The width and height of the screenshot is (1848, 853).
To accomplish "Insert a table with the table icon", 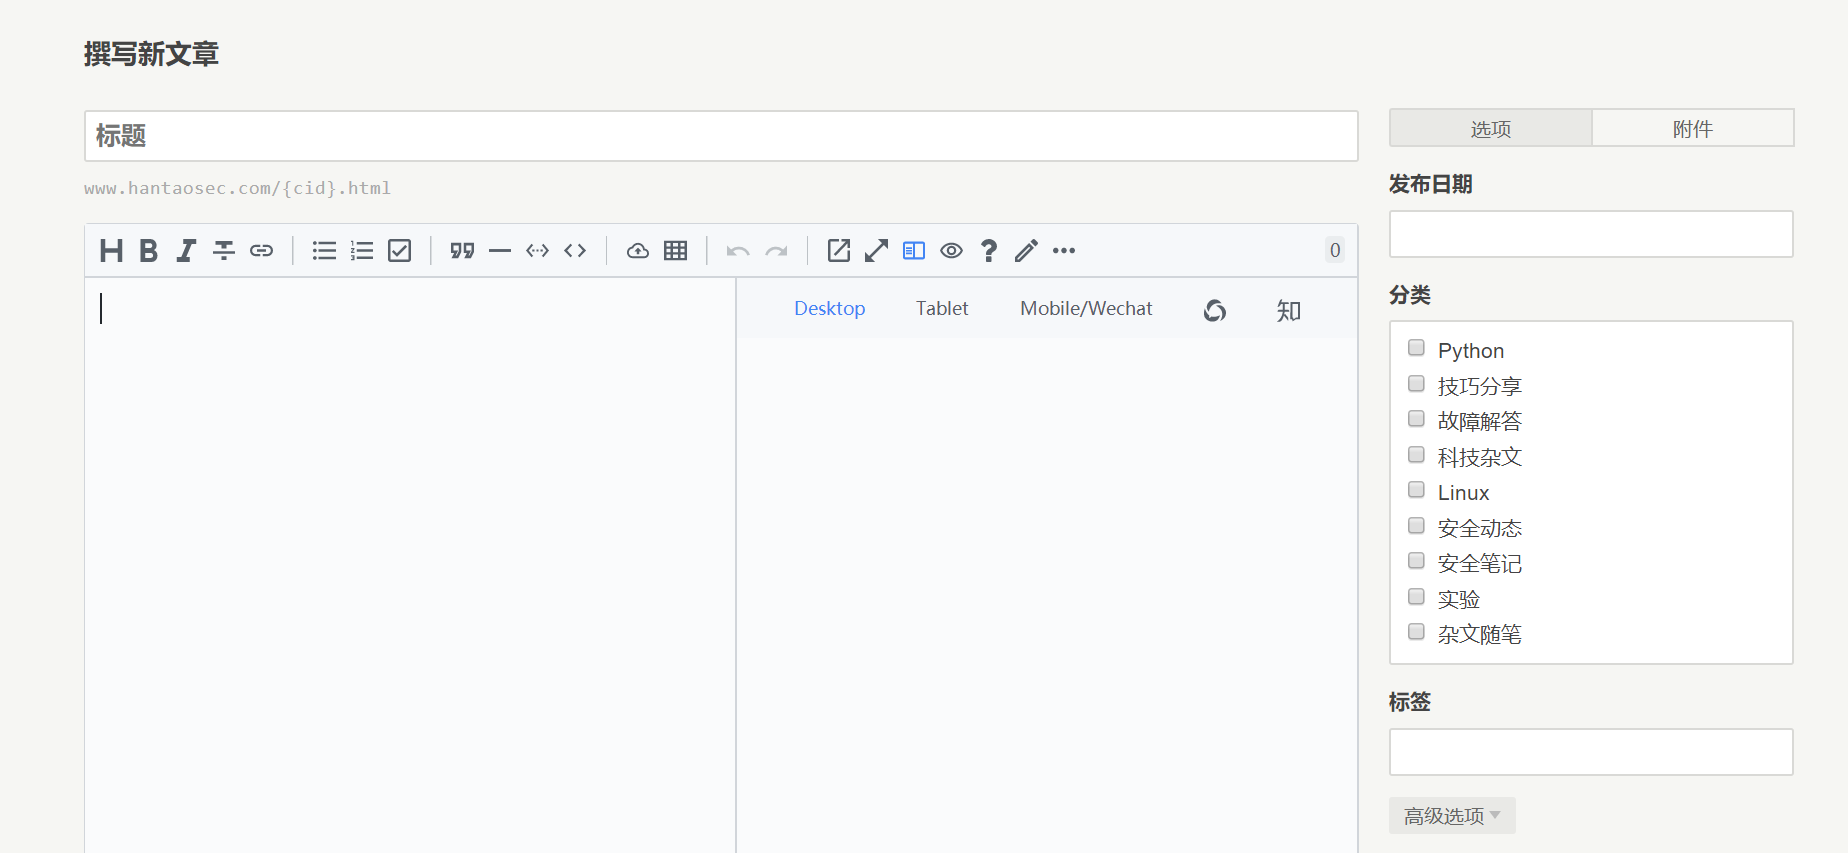I will 676,251.
